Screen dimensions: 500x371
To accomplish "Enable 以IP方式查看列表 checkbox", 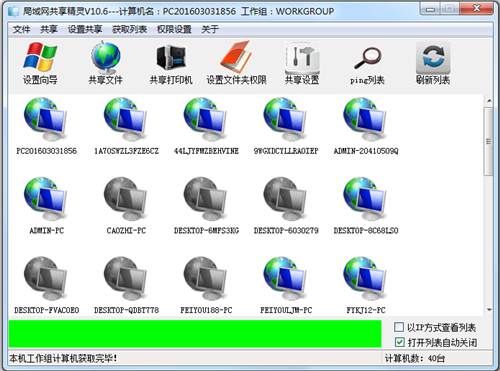I will [399, 327].
